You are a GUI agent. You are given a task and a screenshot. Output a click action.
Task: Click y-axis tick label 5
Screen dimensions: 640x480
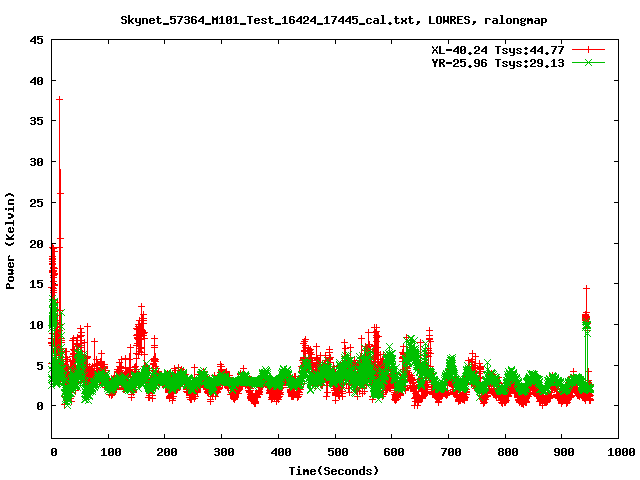pos(40,365)
